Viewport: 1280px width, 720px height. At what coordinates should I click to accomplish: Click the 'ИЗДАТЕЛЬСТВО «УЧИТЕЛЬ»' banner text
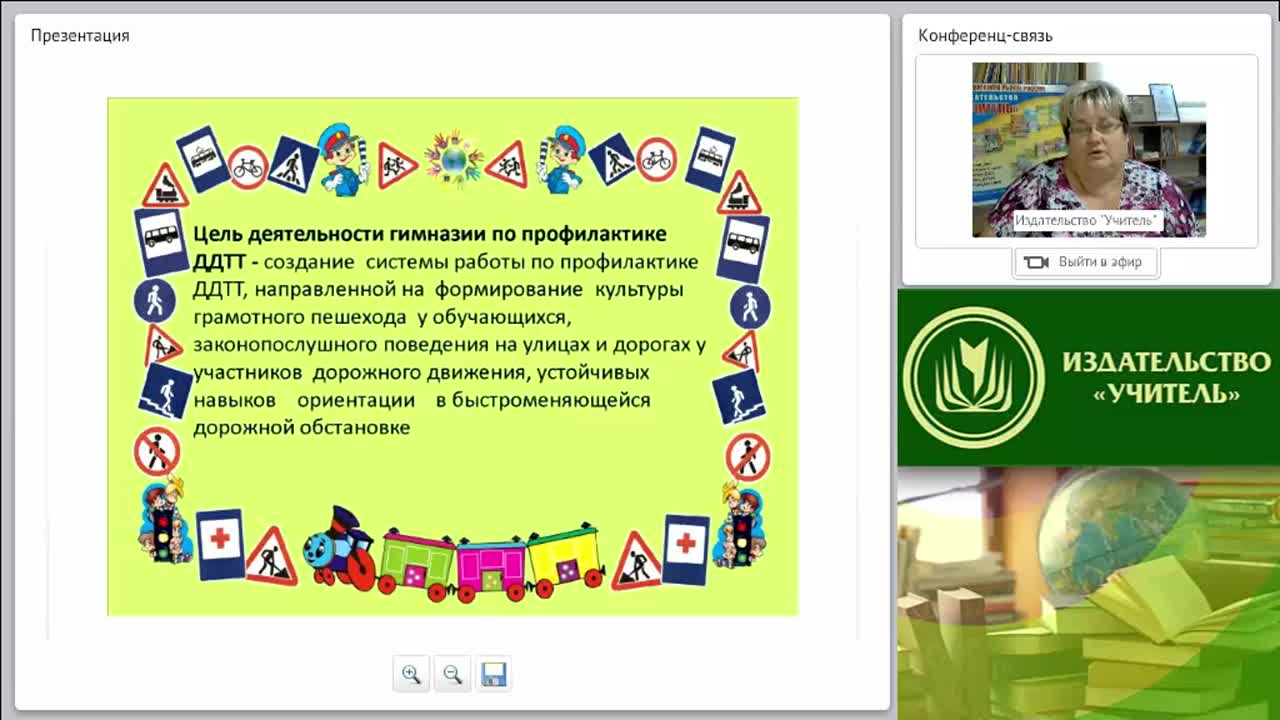click(x=1166, y=377)
